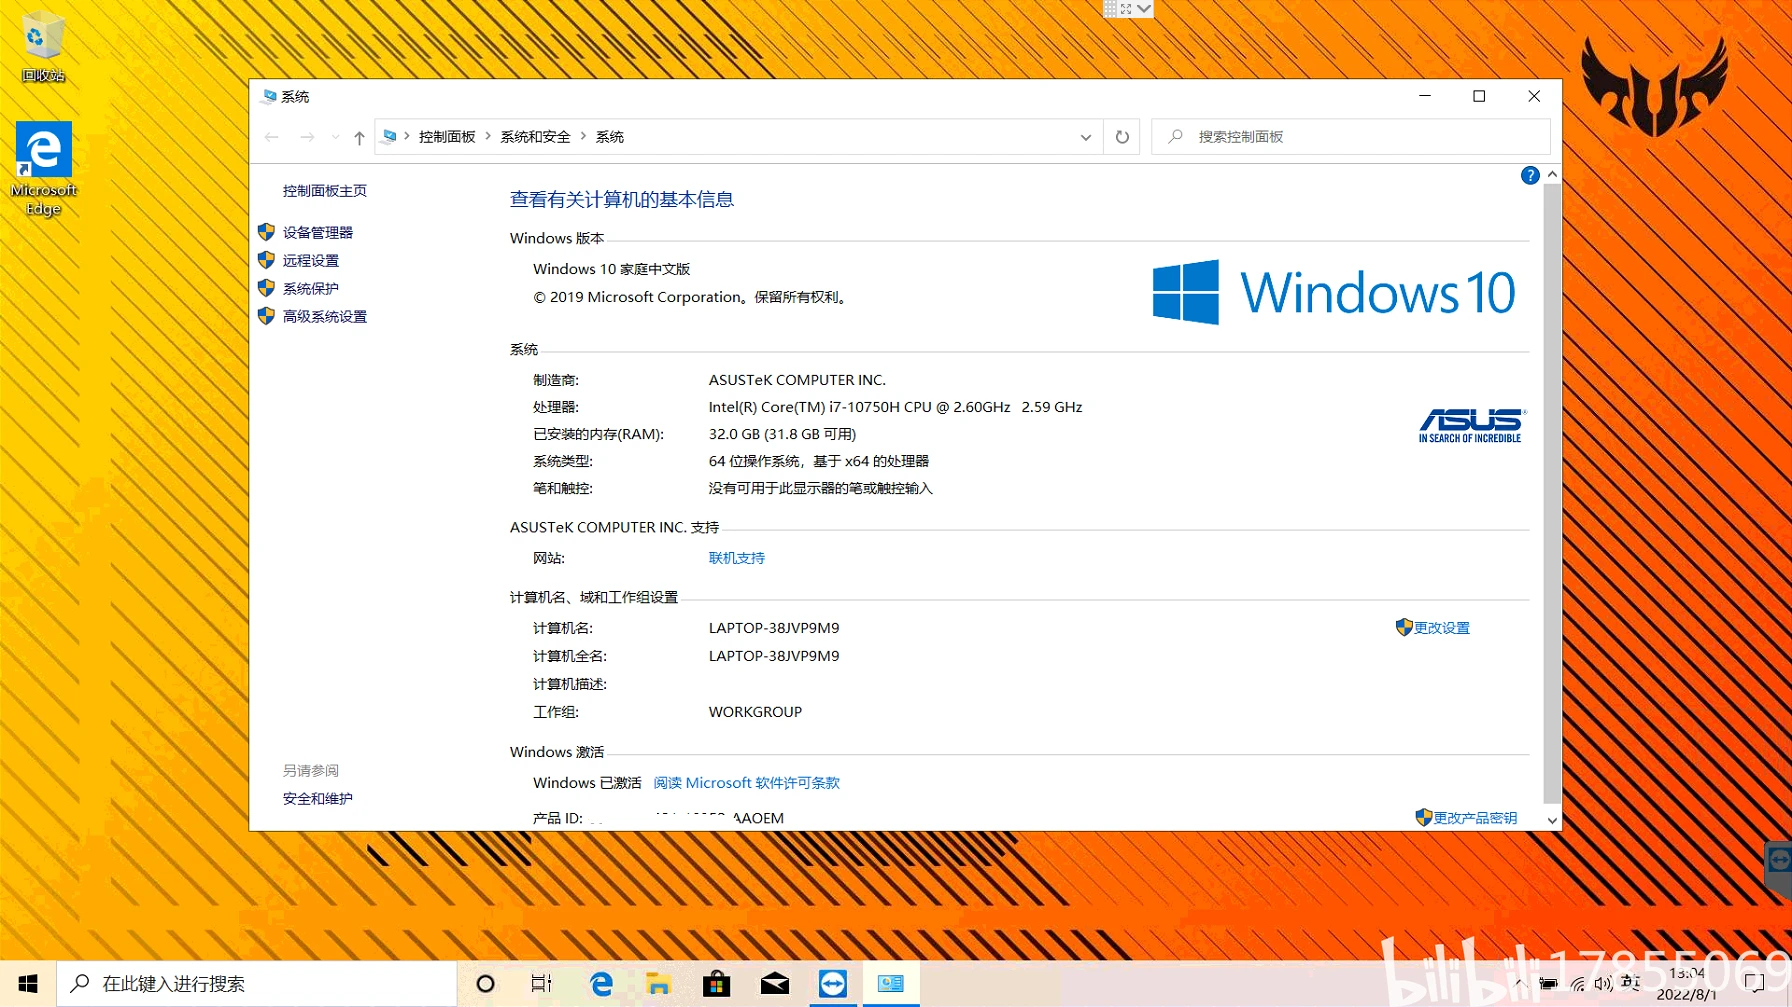1792x1007 pixels.
Task: Open TeamViewer icon on taskbar
Action: pos(832,984)
